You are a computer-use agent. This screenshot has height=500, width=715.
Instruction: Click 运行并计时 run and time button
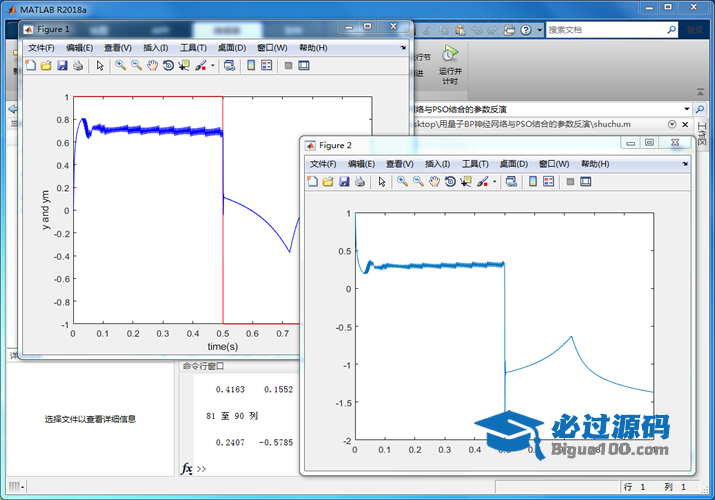(450, 65)
